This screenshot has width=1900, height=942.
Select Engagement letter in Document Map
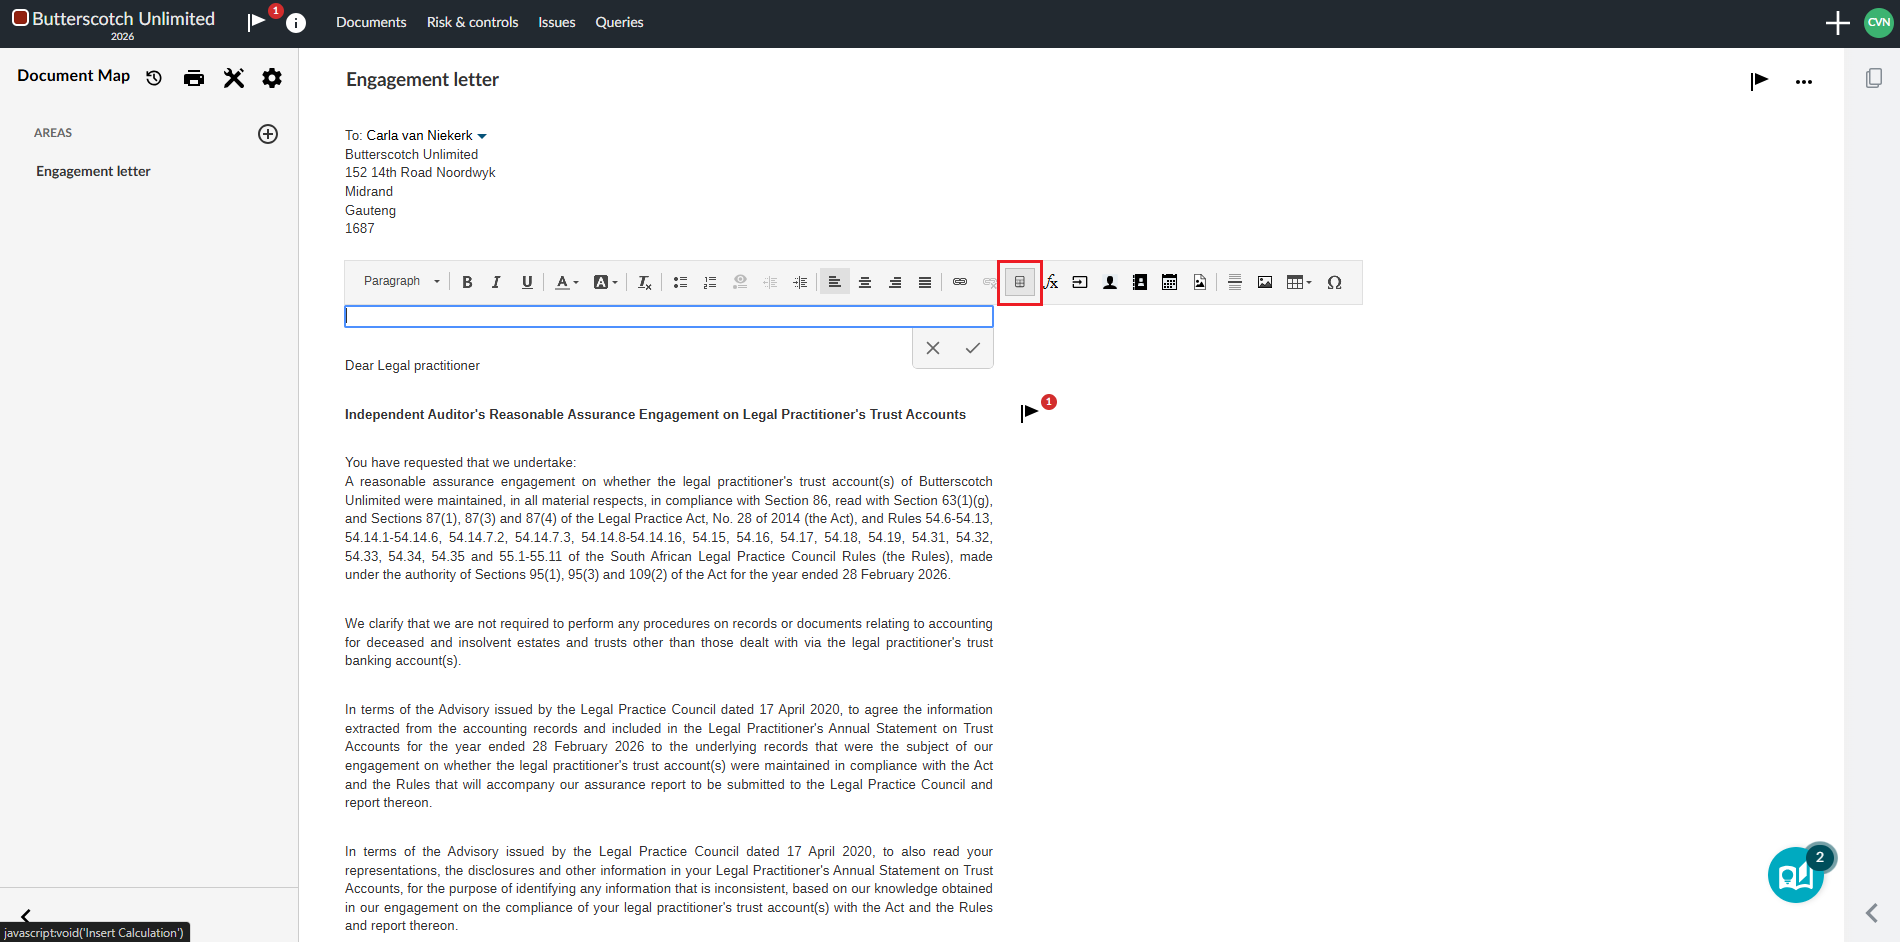93,171
